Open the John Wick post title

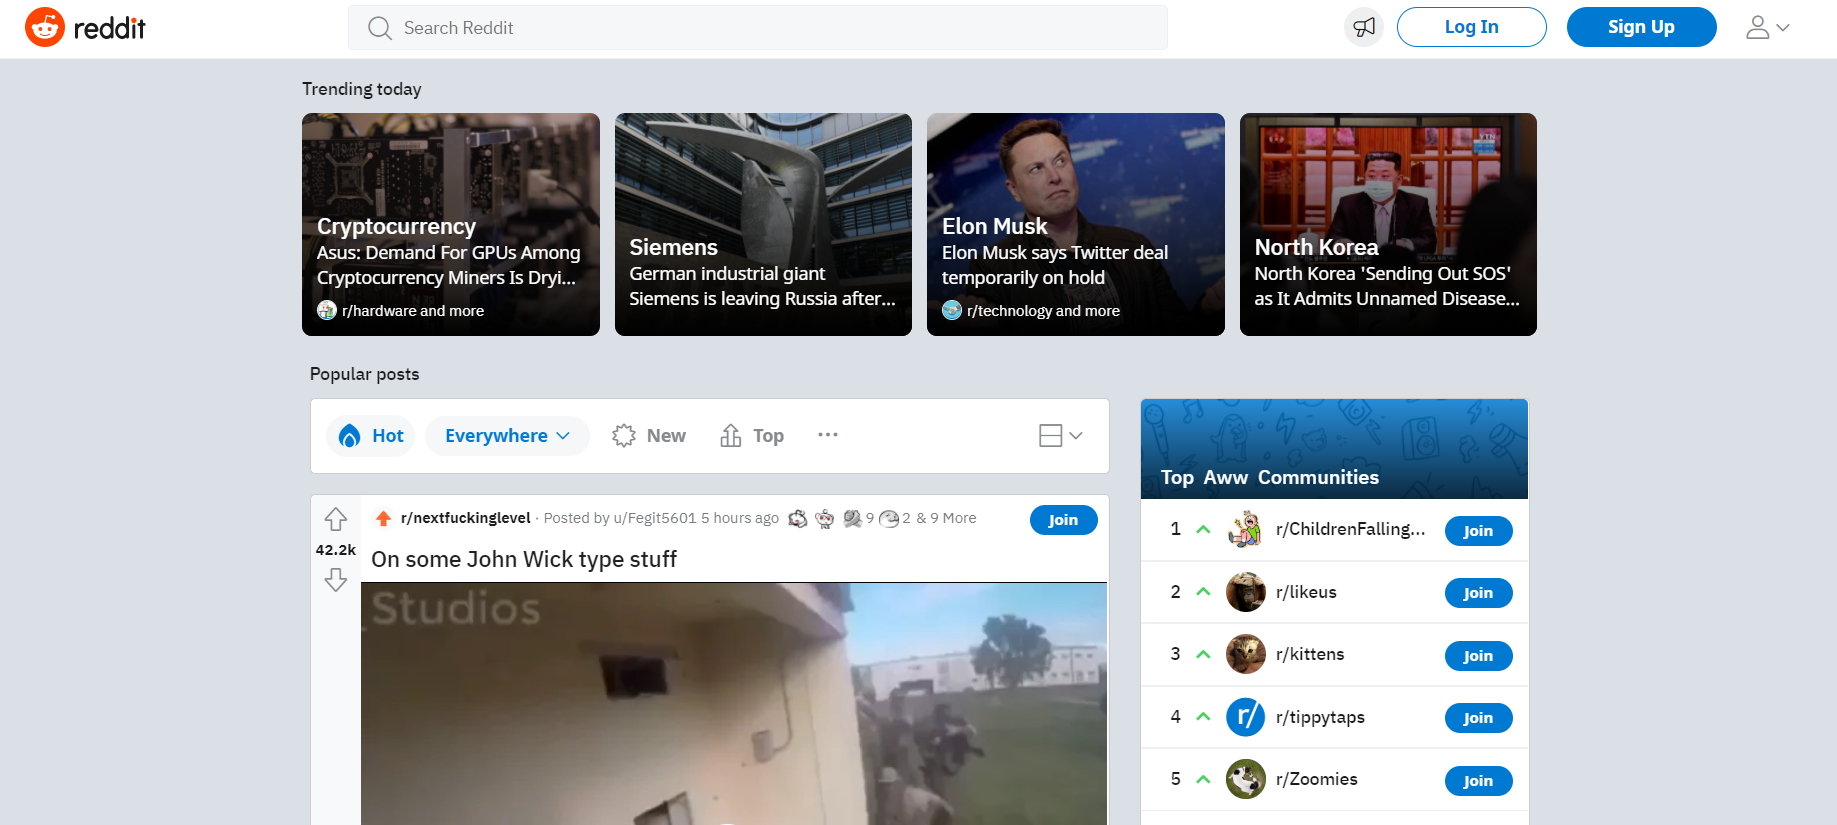(524, 559)
